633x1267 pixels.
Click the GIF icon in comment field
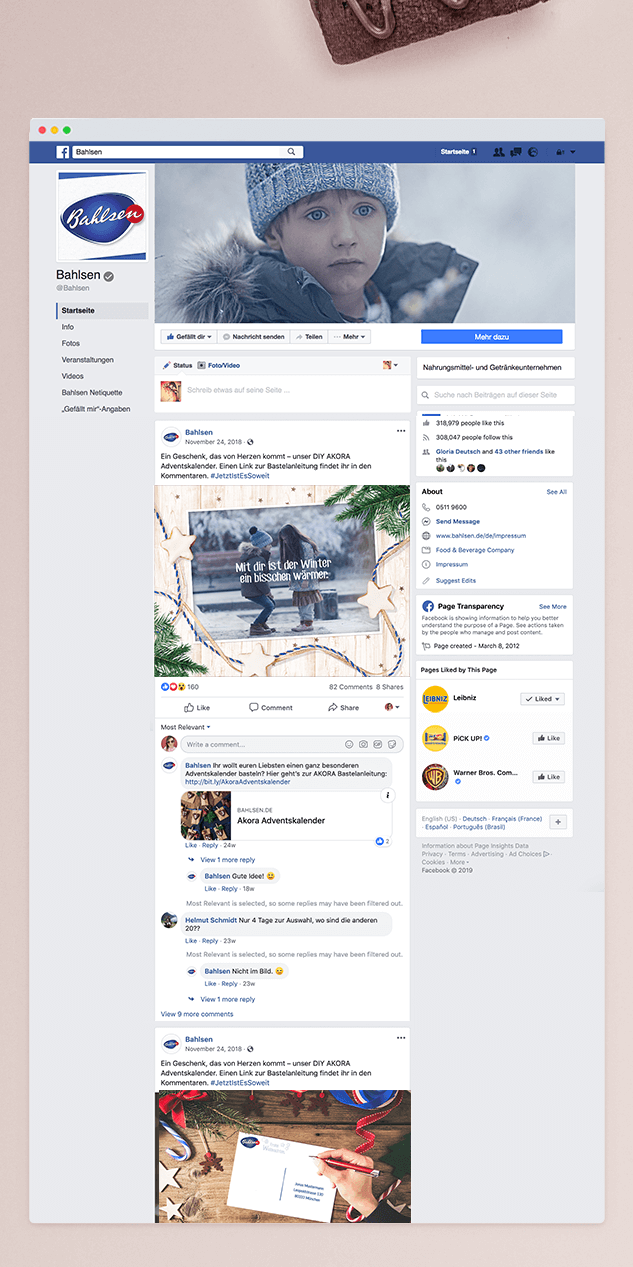pos(379,744)
